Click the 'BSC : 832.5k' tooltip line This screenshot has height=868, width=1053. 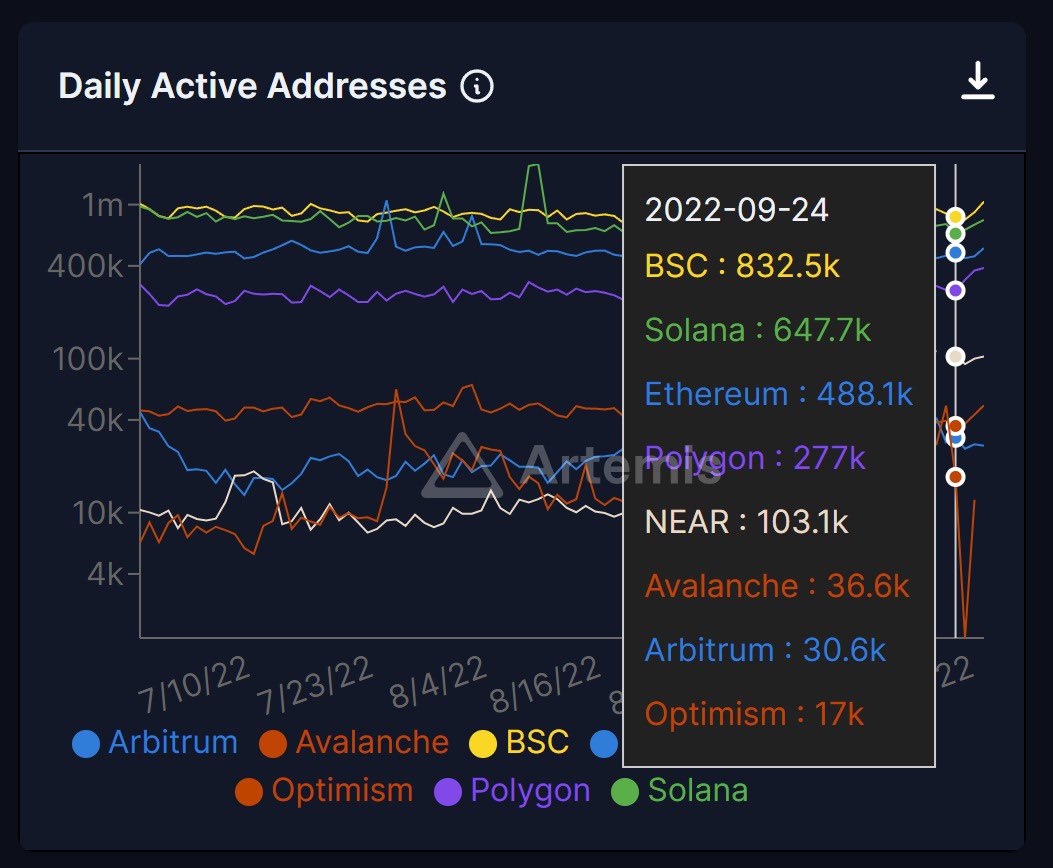(742, 266)
